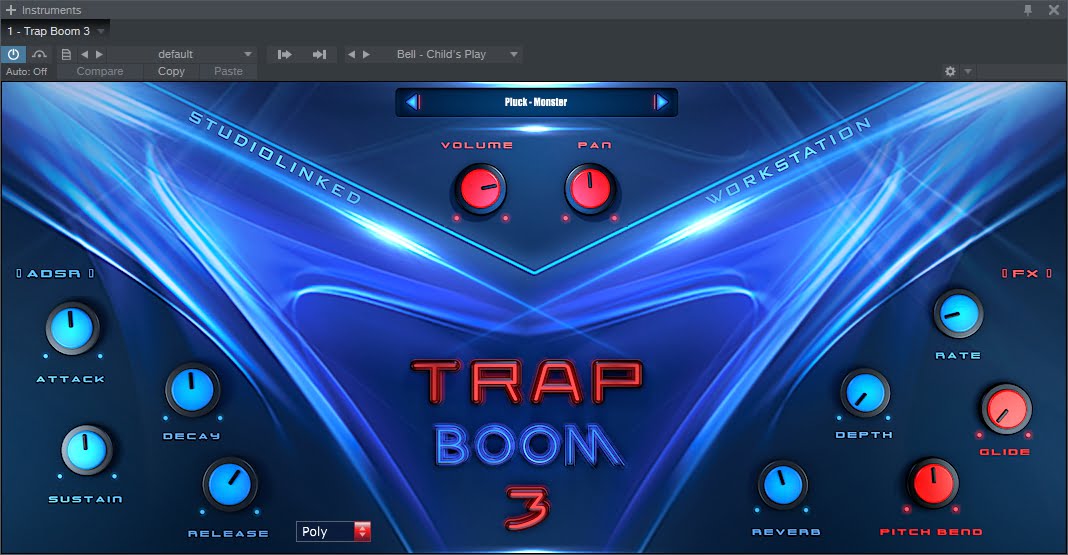Open the gear settings icon
Screen dimensions: 1068x555
(x=950, y=71)
